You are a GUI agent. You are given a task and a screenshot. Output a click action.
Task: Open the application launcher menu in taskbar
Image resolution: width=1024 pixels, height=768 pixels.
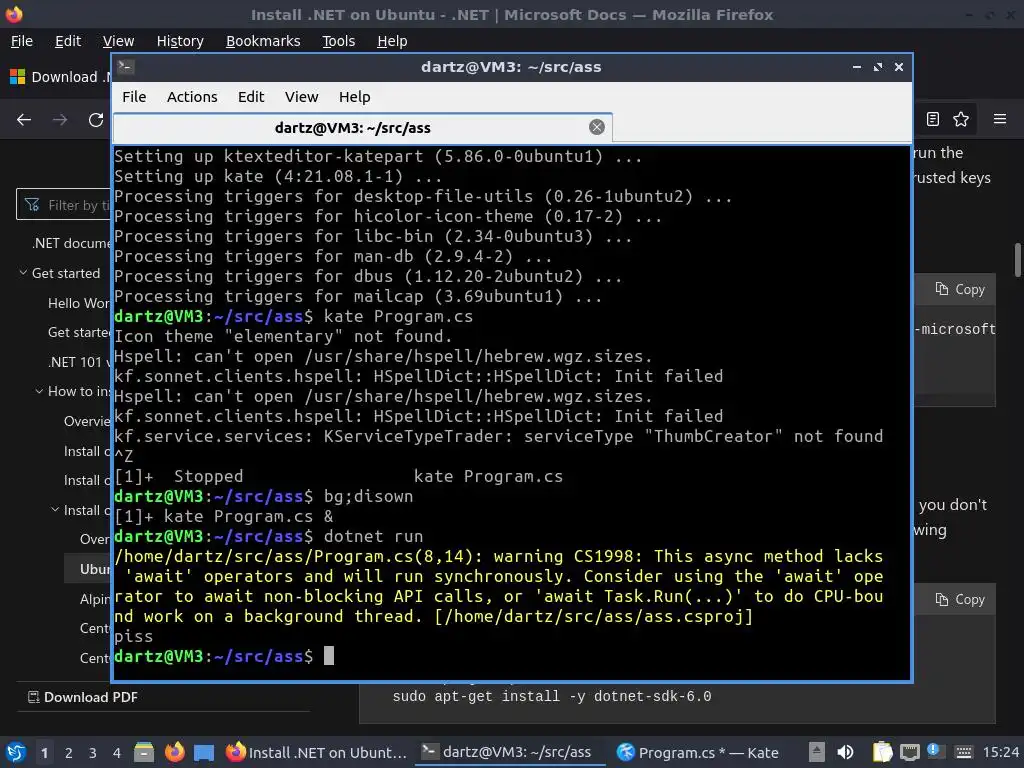tap(16, 752)
